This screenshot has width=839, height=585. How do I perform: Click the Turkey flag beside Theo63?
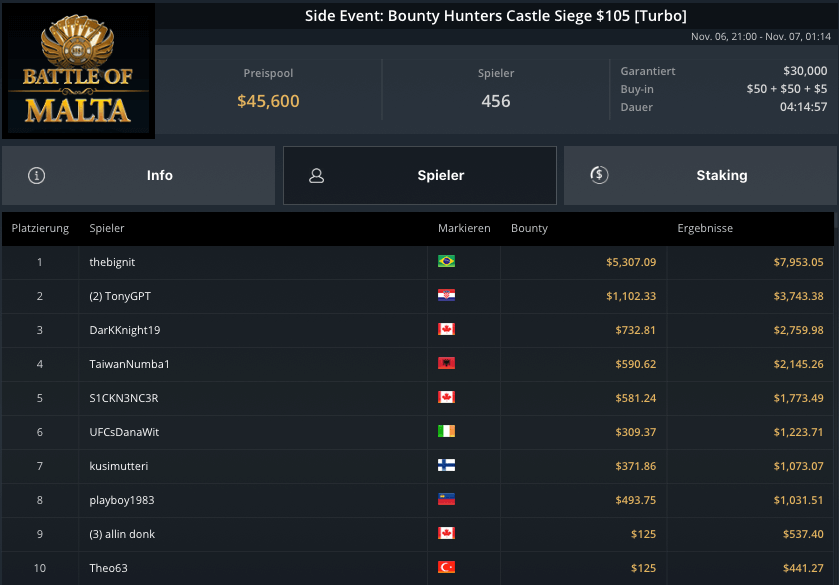pyautogui.click(x=446, y=568)
